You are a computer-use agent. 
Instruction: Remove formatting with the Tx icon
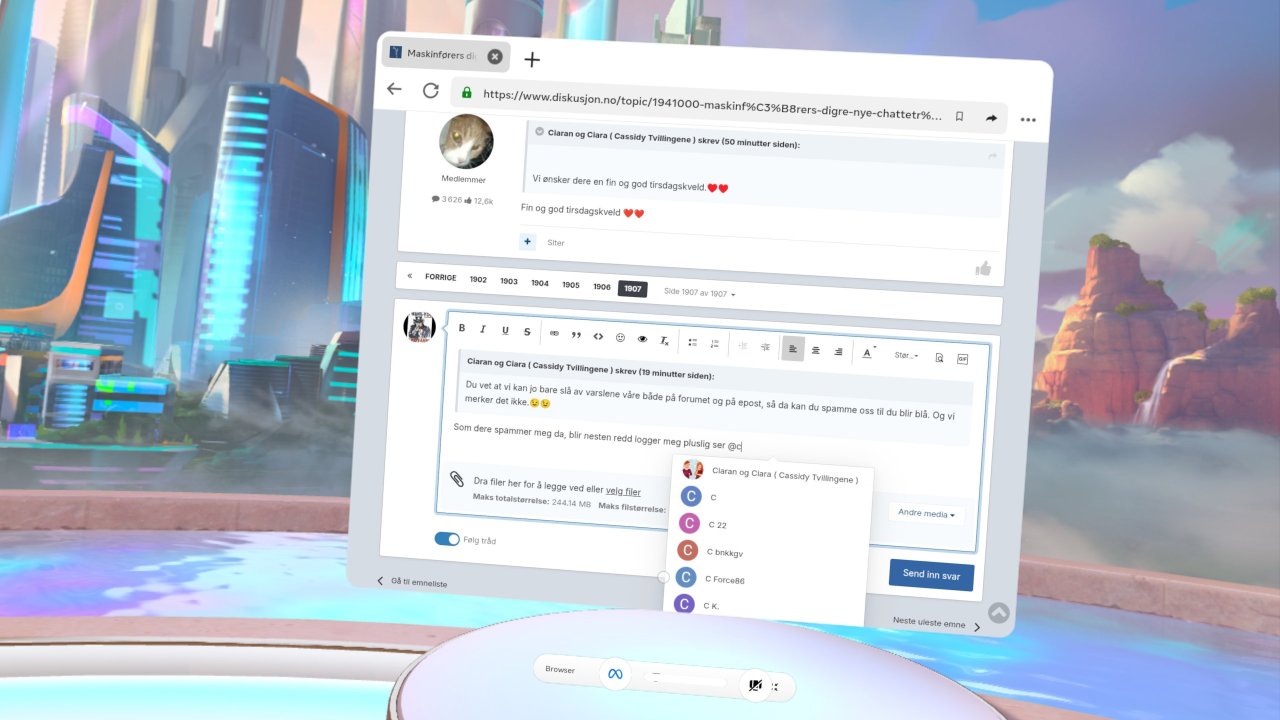(x=665, y=341)
